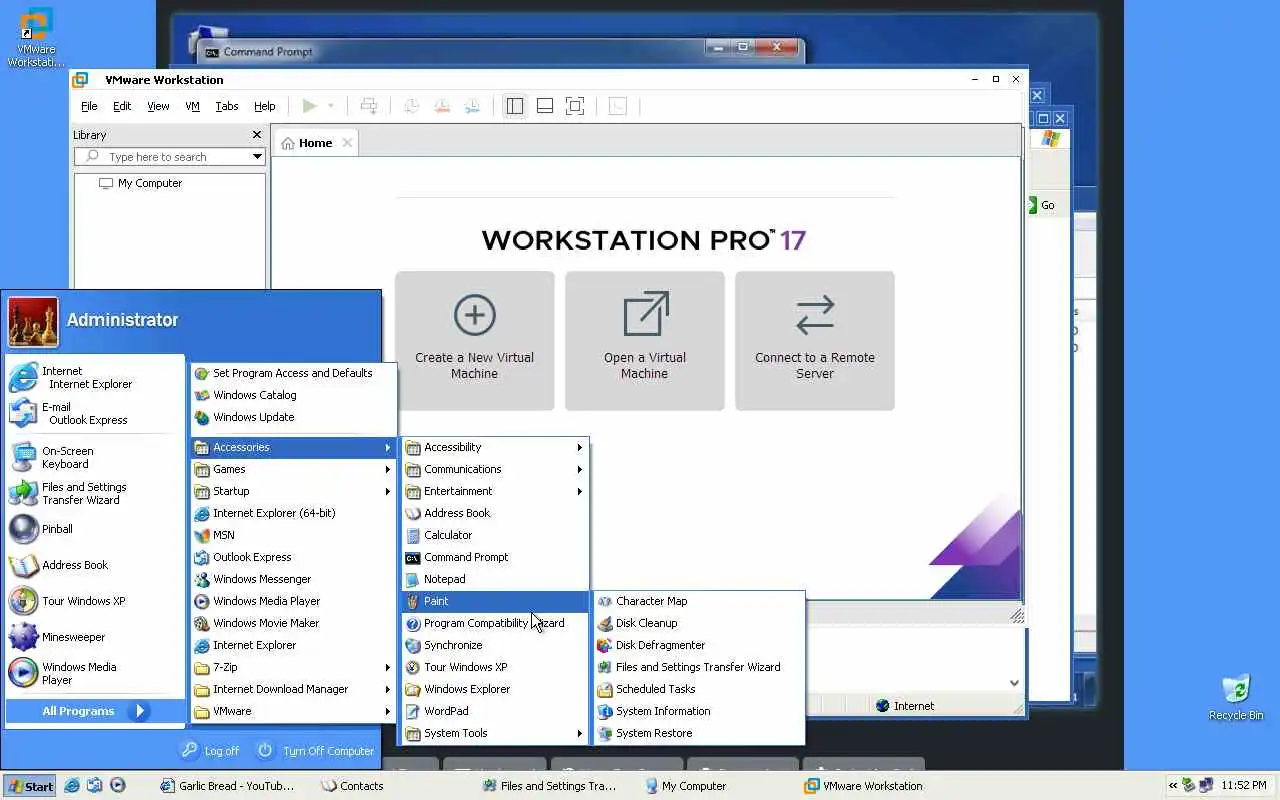
Task: Launch Pinball from Start menu
Action: point(95,529)
